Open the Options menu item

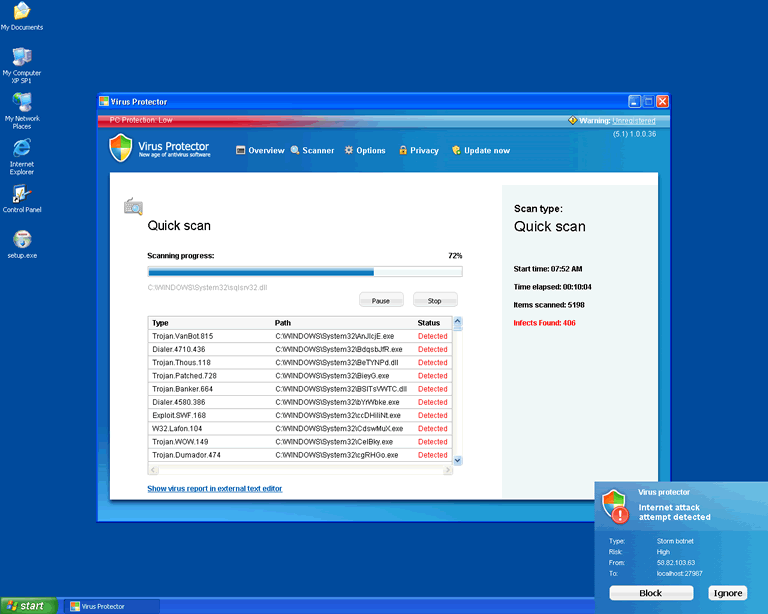365,150
